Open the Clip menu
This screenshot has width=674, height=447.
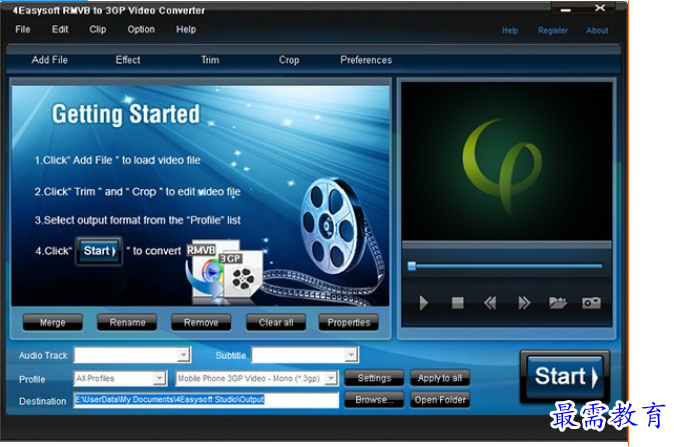tap(98, 29)
